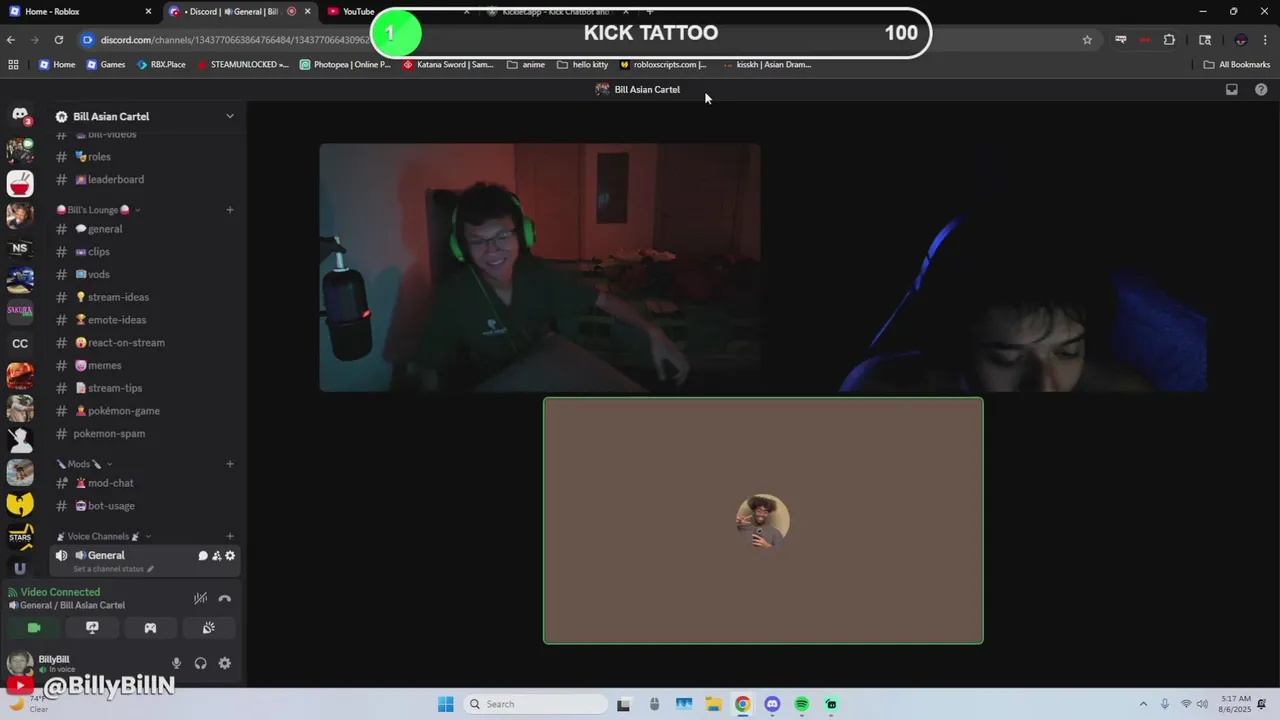Open the NS server icon

click(x=20, y=248)
